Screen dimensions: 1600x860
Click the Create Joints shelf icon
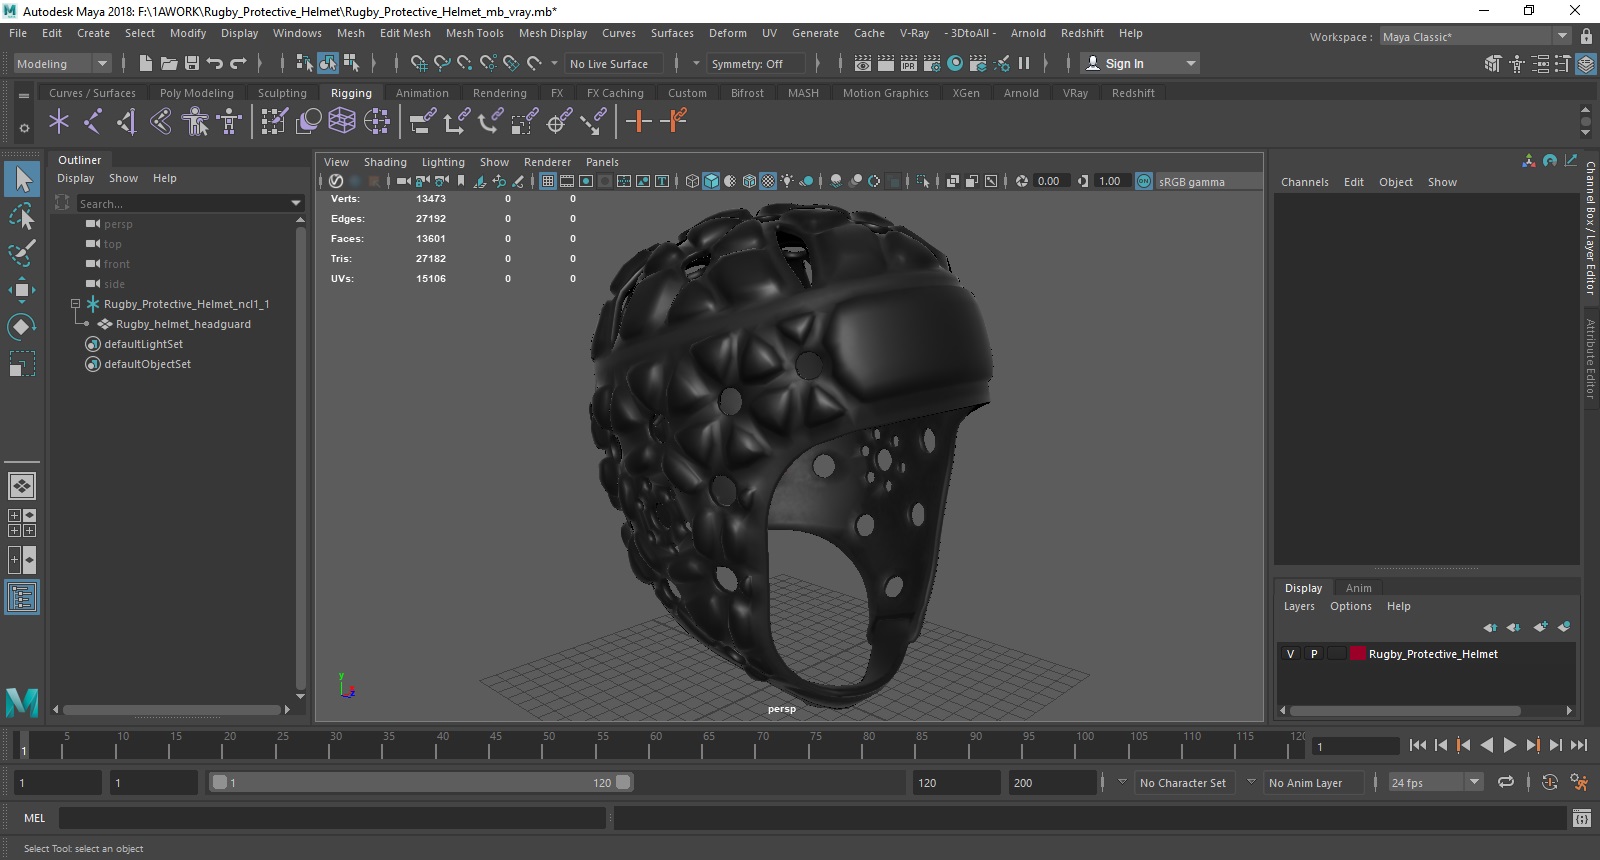93,122
